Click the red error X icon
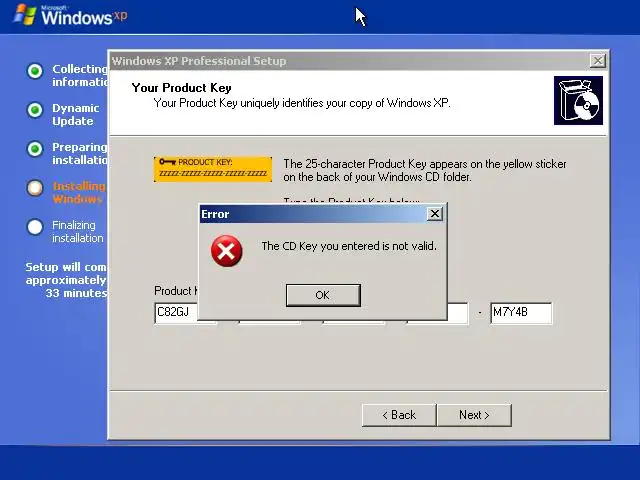This screenshot has height=480, width=640. tap(227, 251)
